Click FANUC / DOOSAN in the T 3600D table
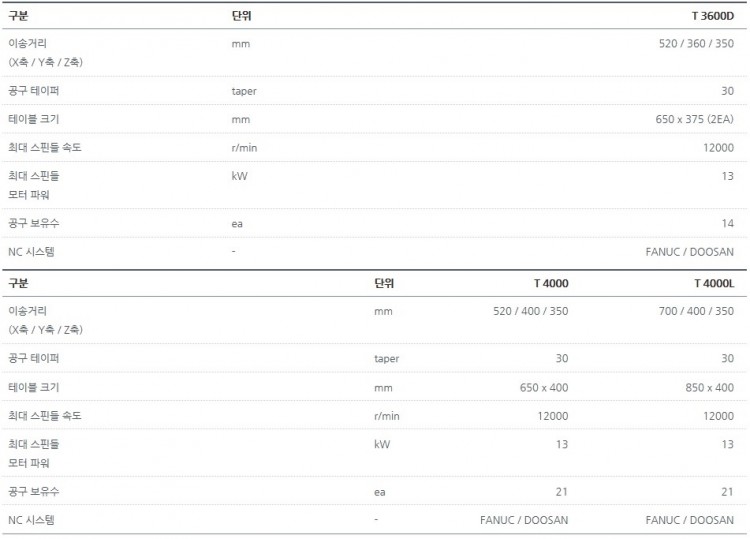 [x=689, y=252]
